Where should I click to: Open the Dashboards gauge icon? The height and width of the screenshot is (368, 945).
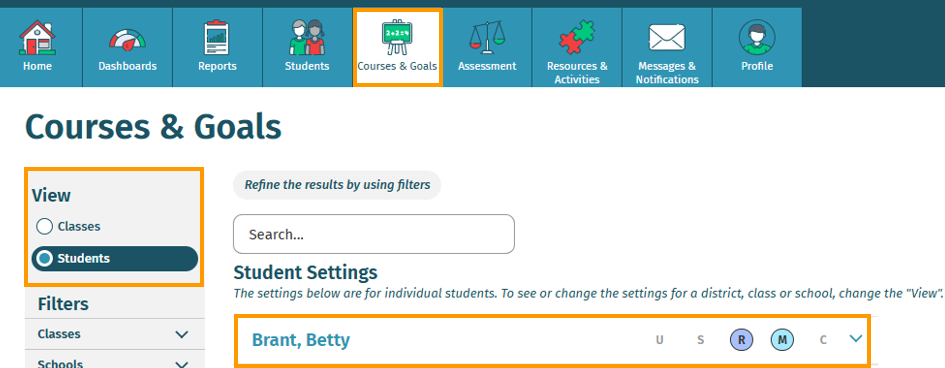[127, 40]
